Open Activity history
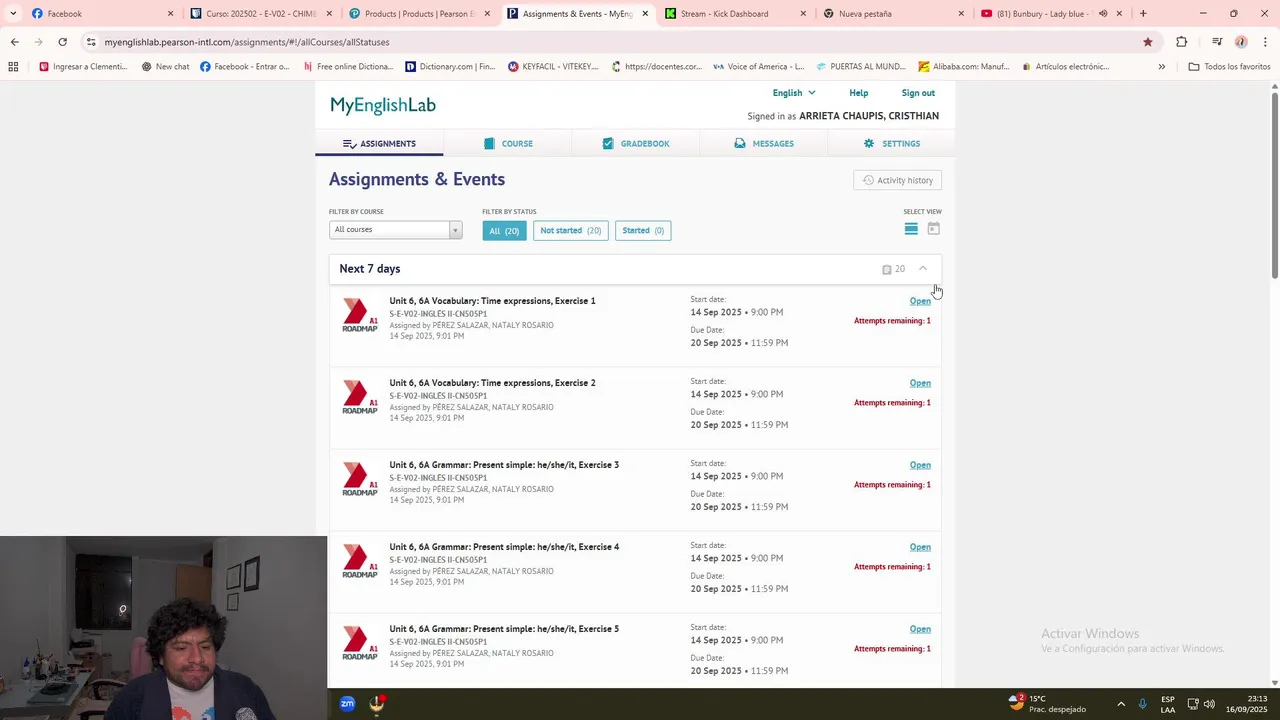This screenshot has height=720, width=1280. click(x=897, y=180)
